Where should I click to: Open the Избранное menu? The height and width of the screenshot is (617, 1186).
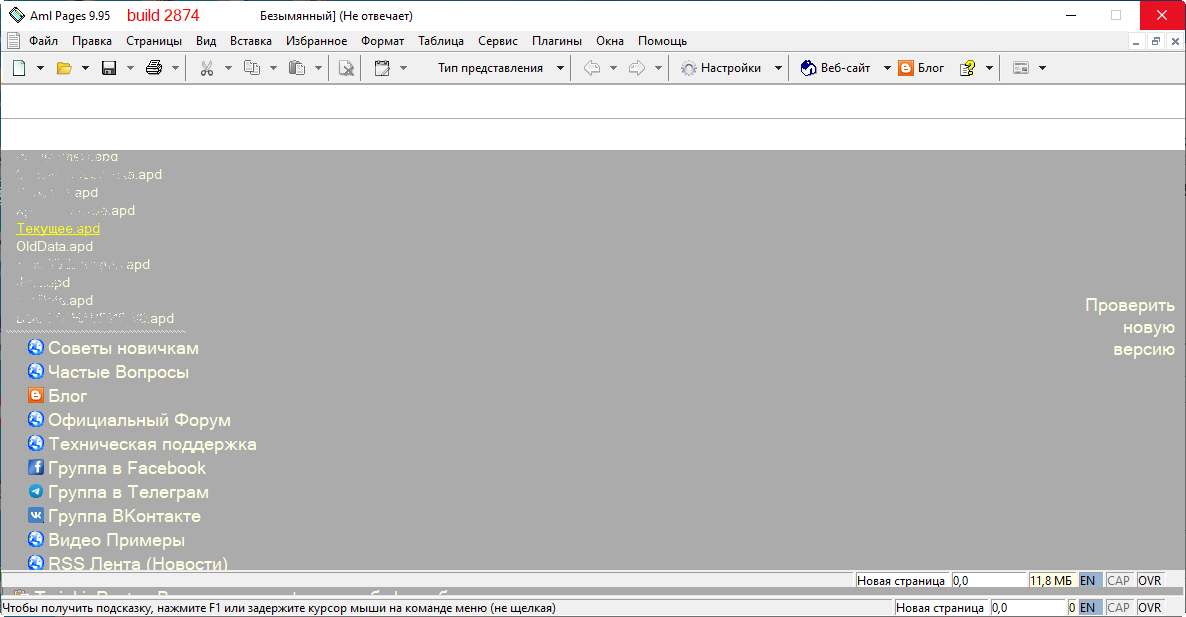(316, 41)
